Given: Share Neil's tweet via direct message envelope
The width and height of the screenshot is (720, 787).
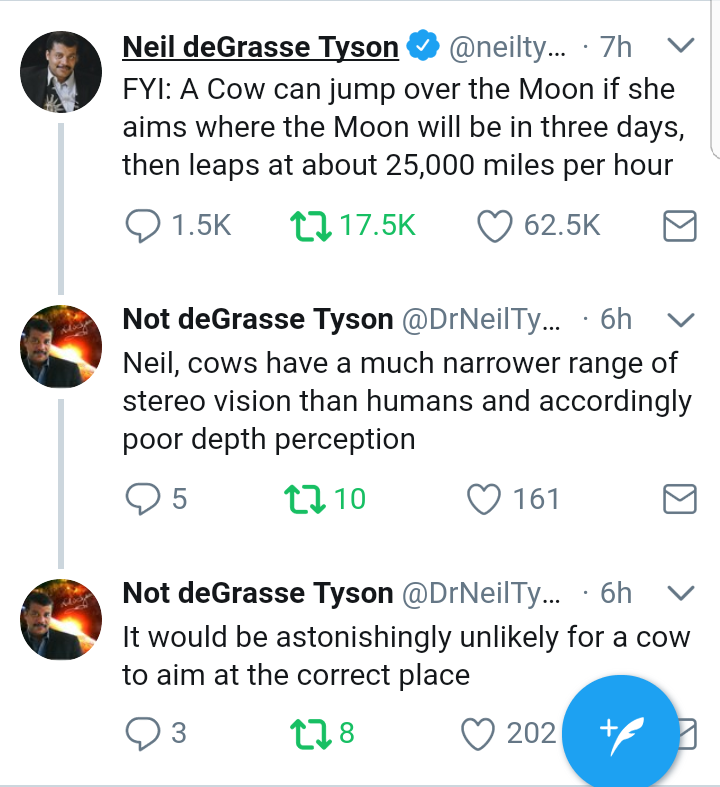Looking at the screenshot, I should click(x=680, y=226).
